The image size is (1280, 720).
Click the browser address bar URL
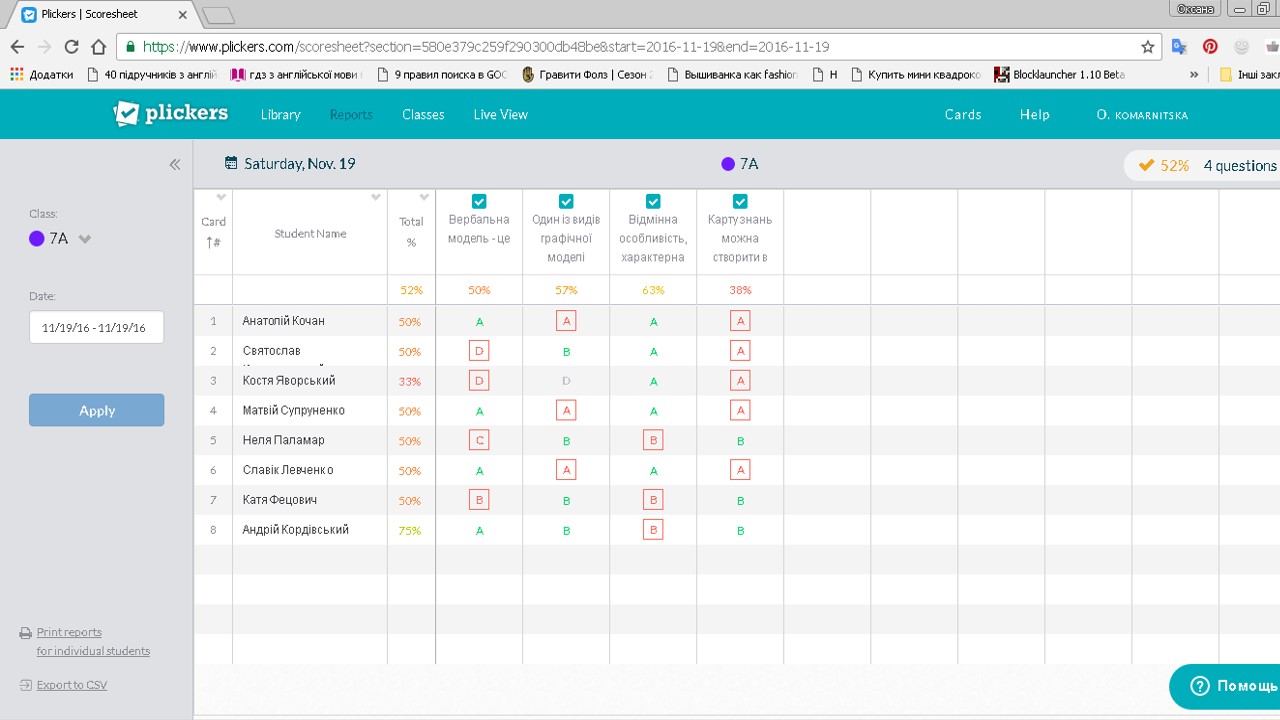click(486, 47)
